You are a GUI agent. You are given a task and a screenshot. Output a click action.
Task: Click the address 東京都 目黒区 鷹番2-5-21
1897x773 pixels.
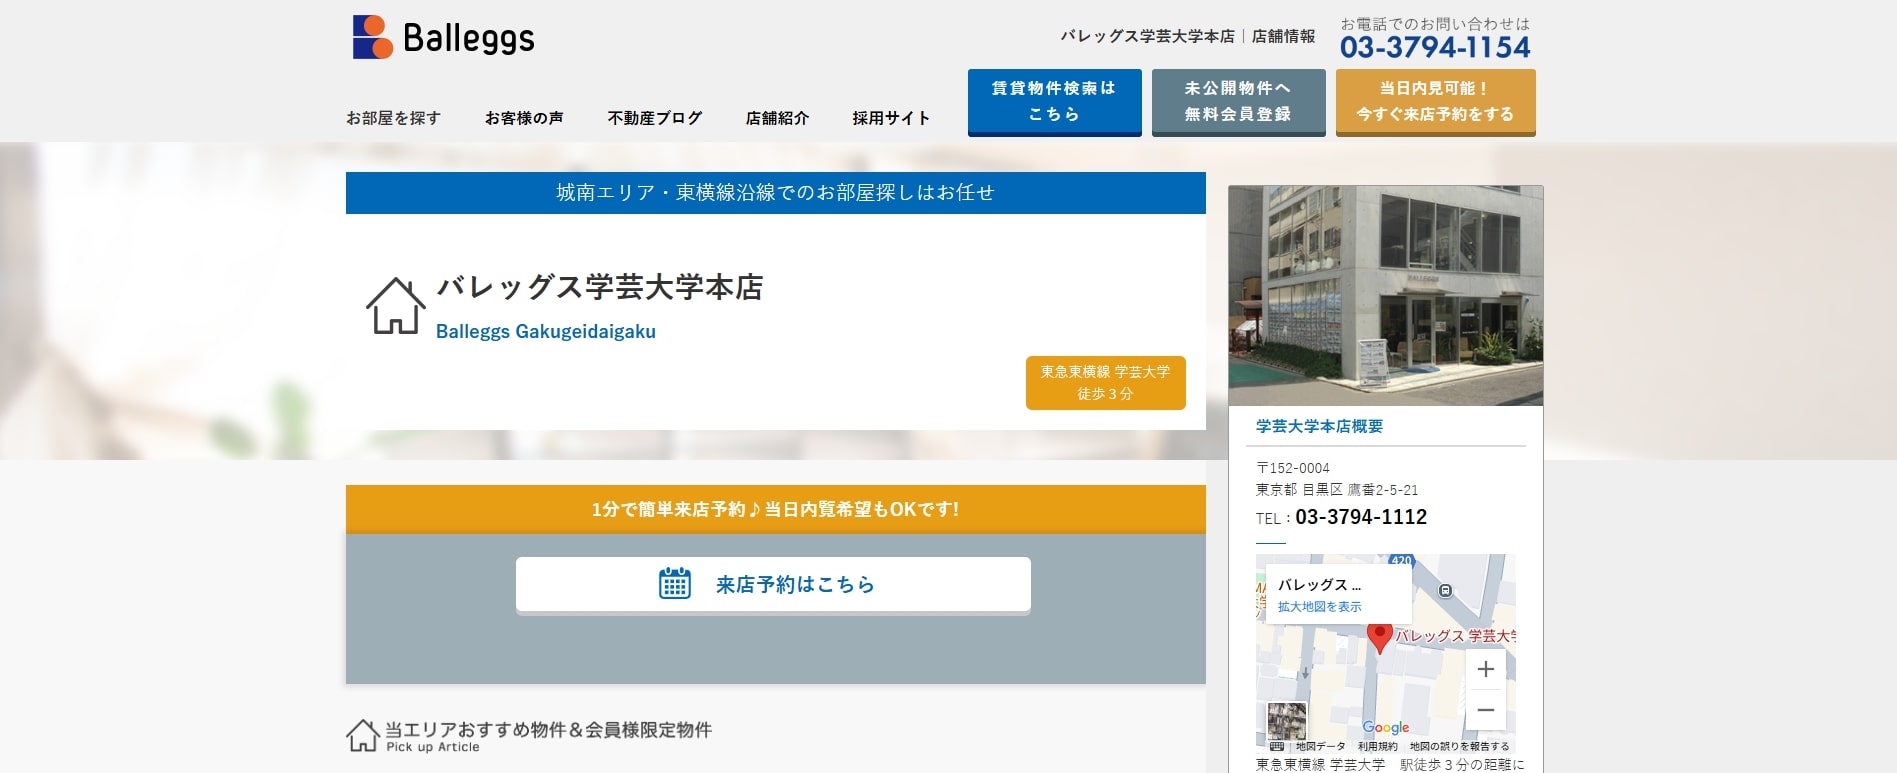1337,490
